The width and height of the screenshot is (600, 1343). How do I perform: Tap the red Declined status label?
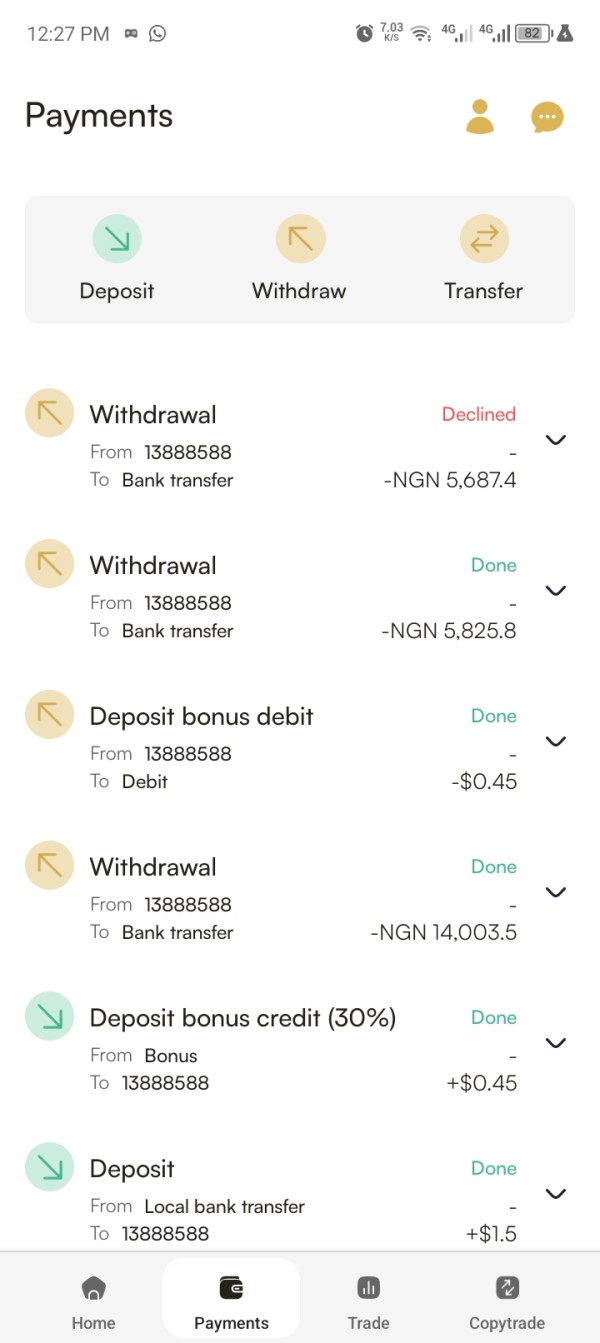tap(479, 414)
